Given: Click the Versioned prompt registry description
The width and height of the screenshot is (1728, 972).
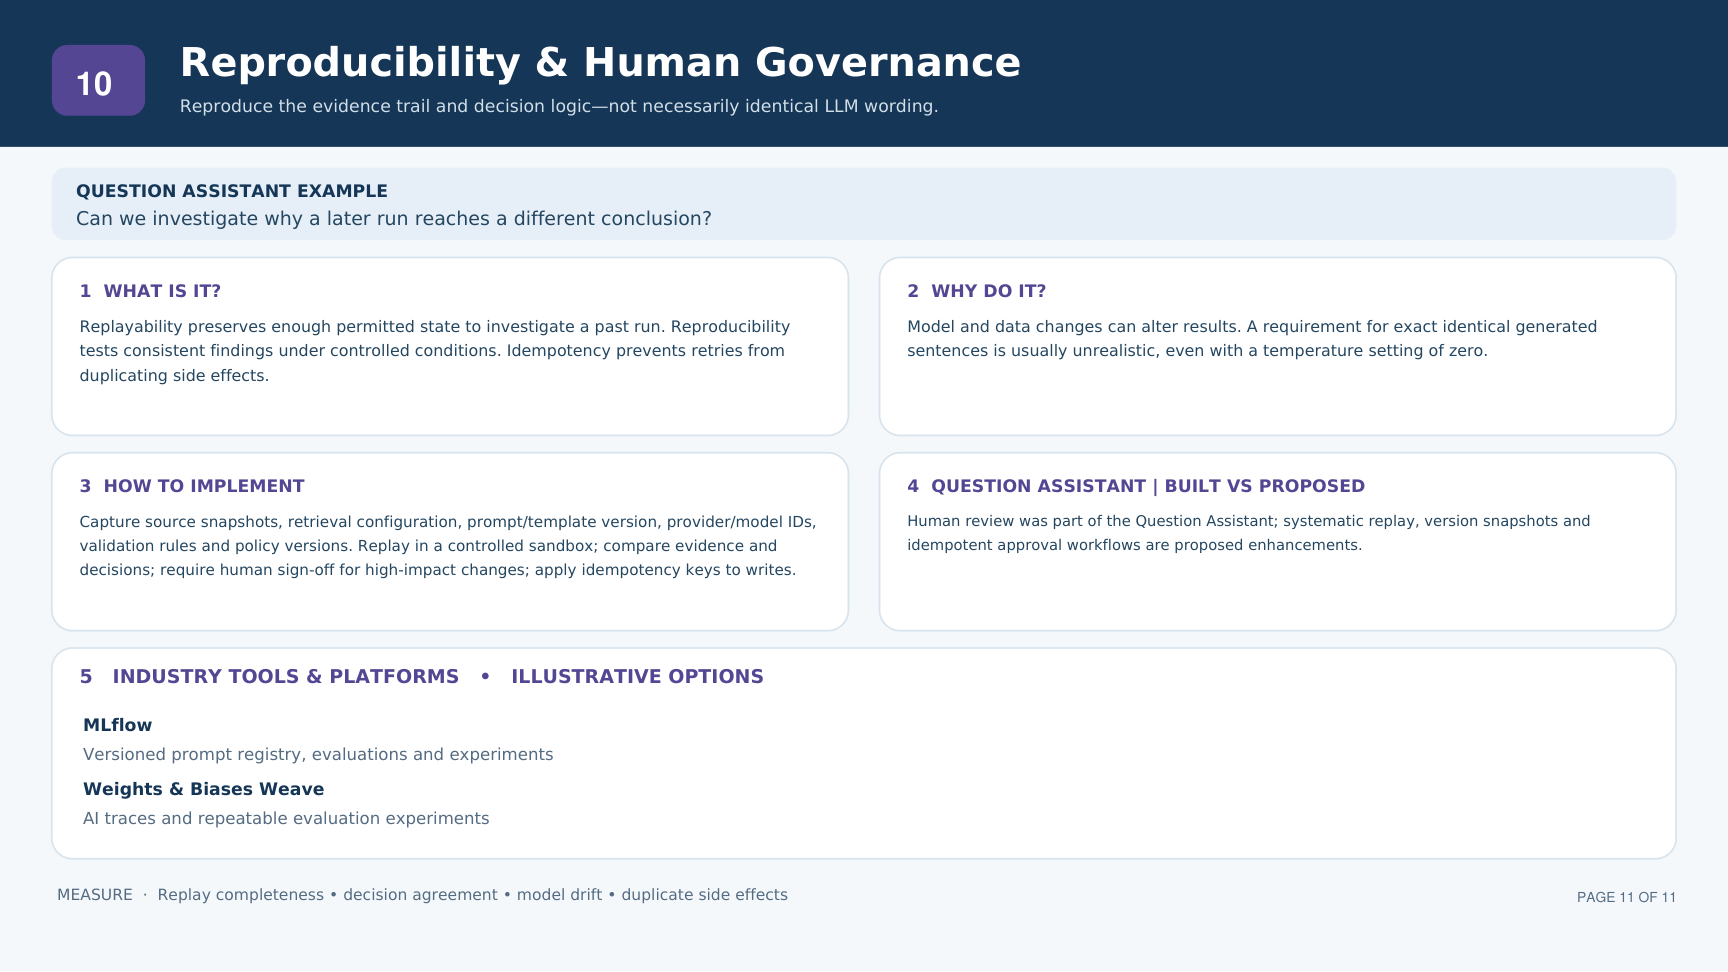Looking at the screenshot, I should [x=318, y=754].
